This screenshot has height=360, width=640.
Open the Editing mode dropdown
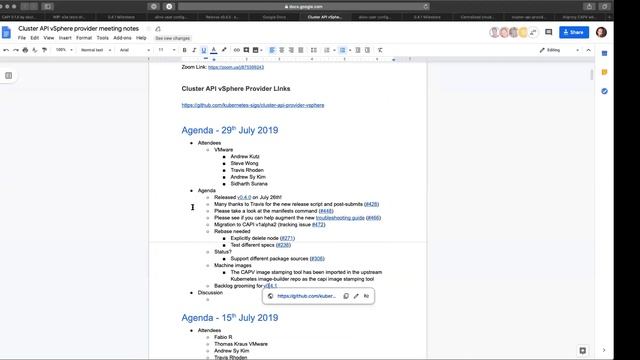(x=559, y=50)
